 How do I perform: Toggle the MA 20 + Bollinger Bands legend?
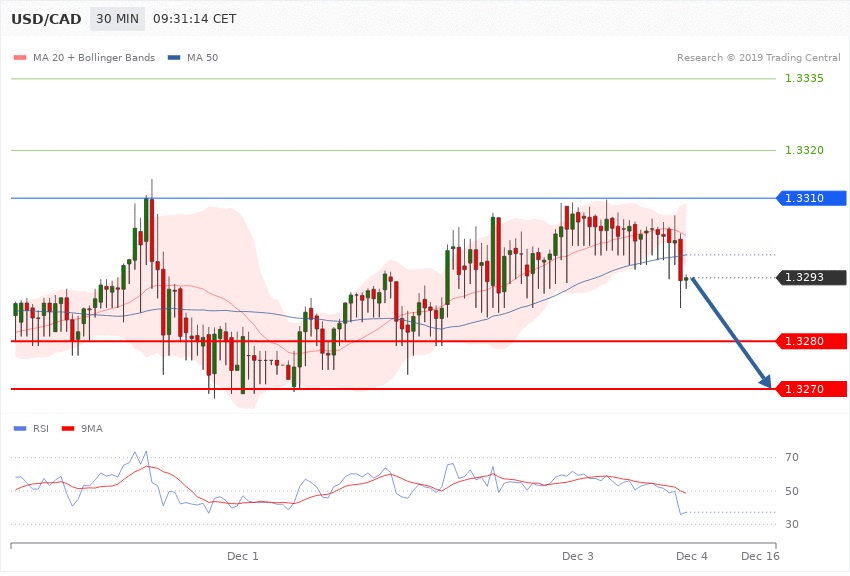[x=94, y=58]
